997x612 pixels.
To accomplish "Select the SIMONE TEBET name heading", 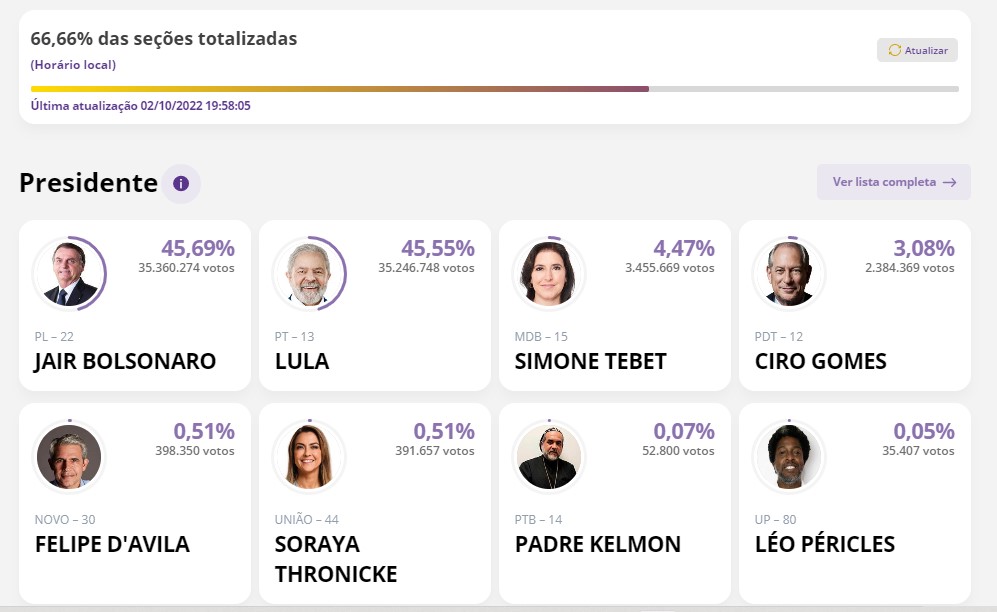I will (590, 361).
